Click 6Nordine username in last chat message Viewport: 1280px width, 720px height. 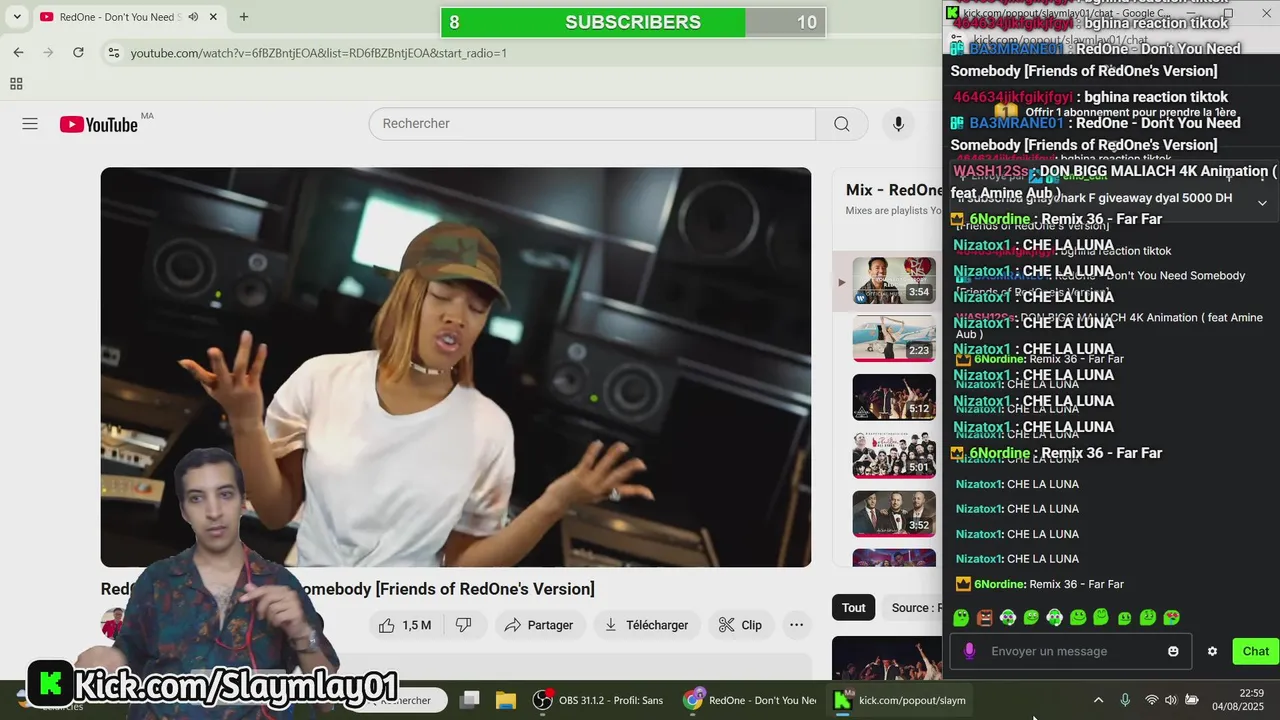[x=999, y=584]
